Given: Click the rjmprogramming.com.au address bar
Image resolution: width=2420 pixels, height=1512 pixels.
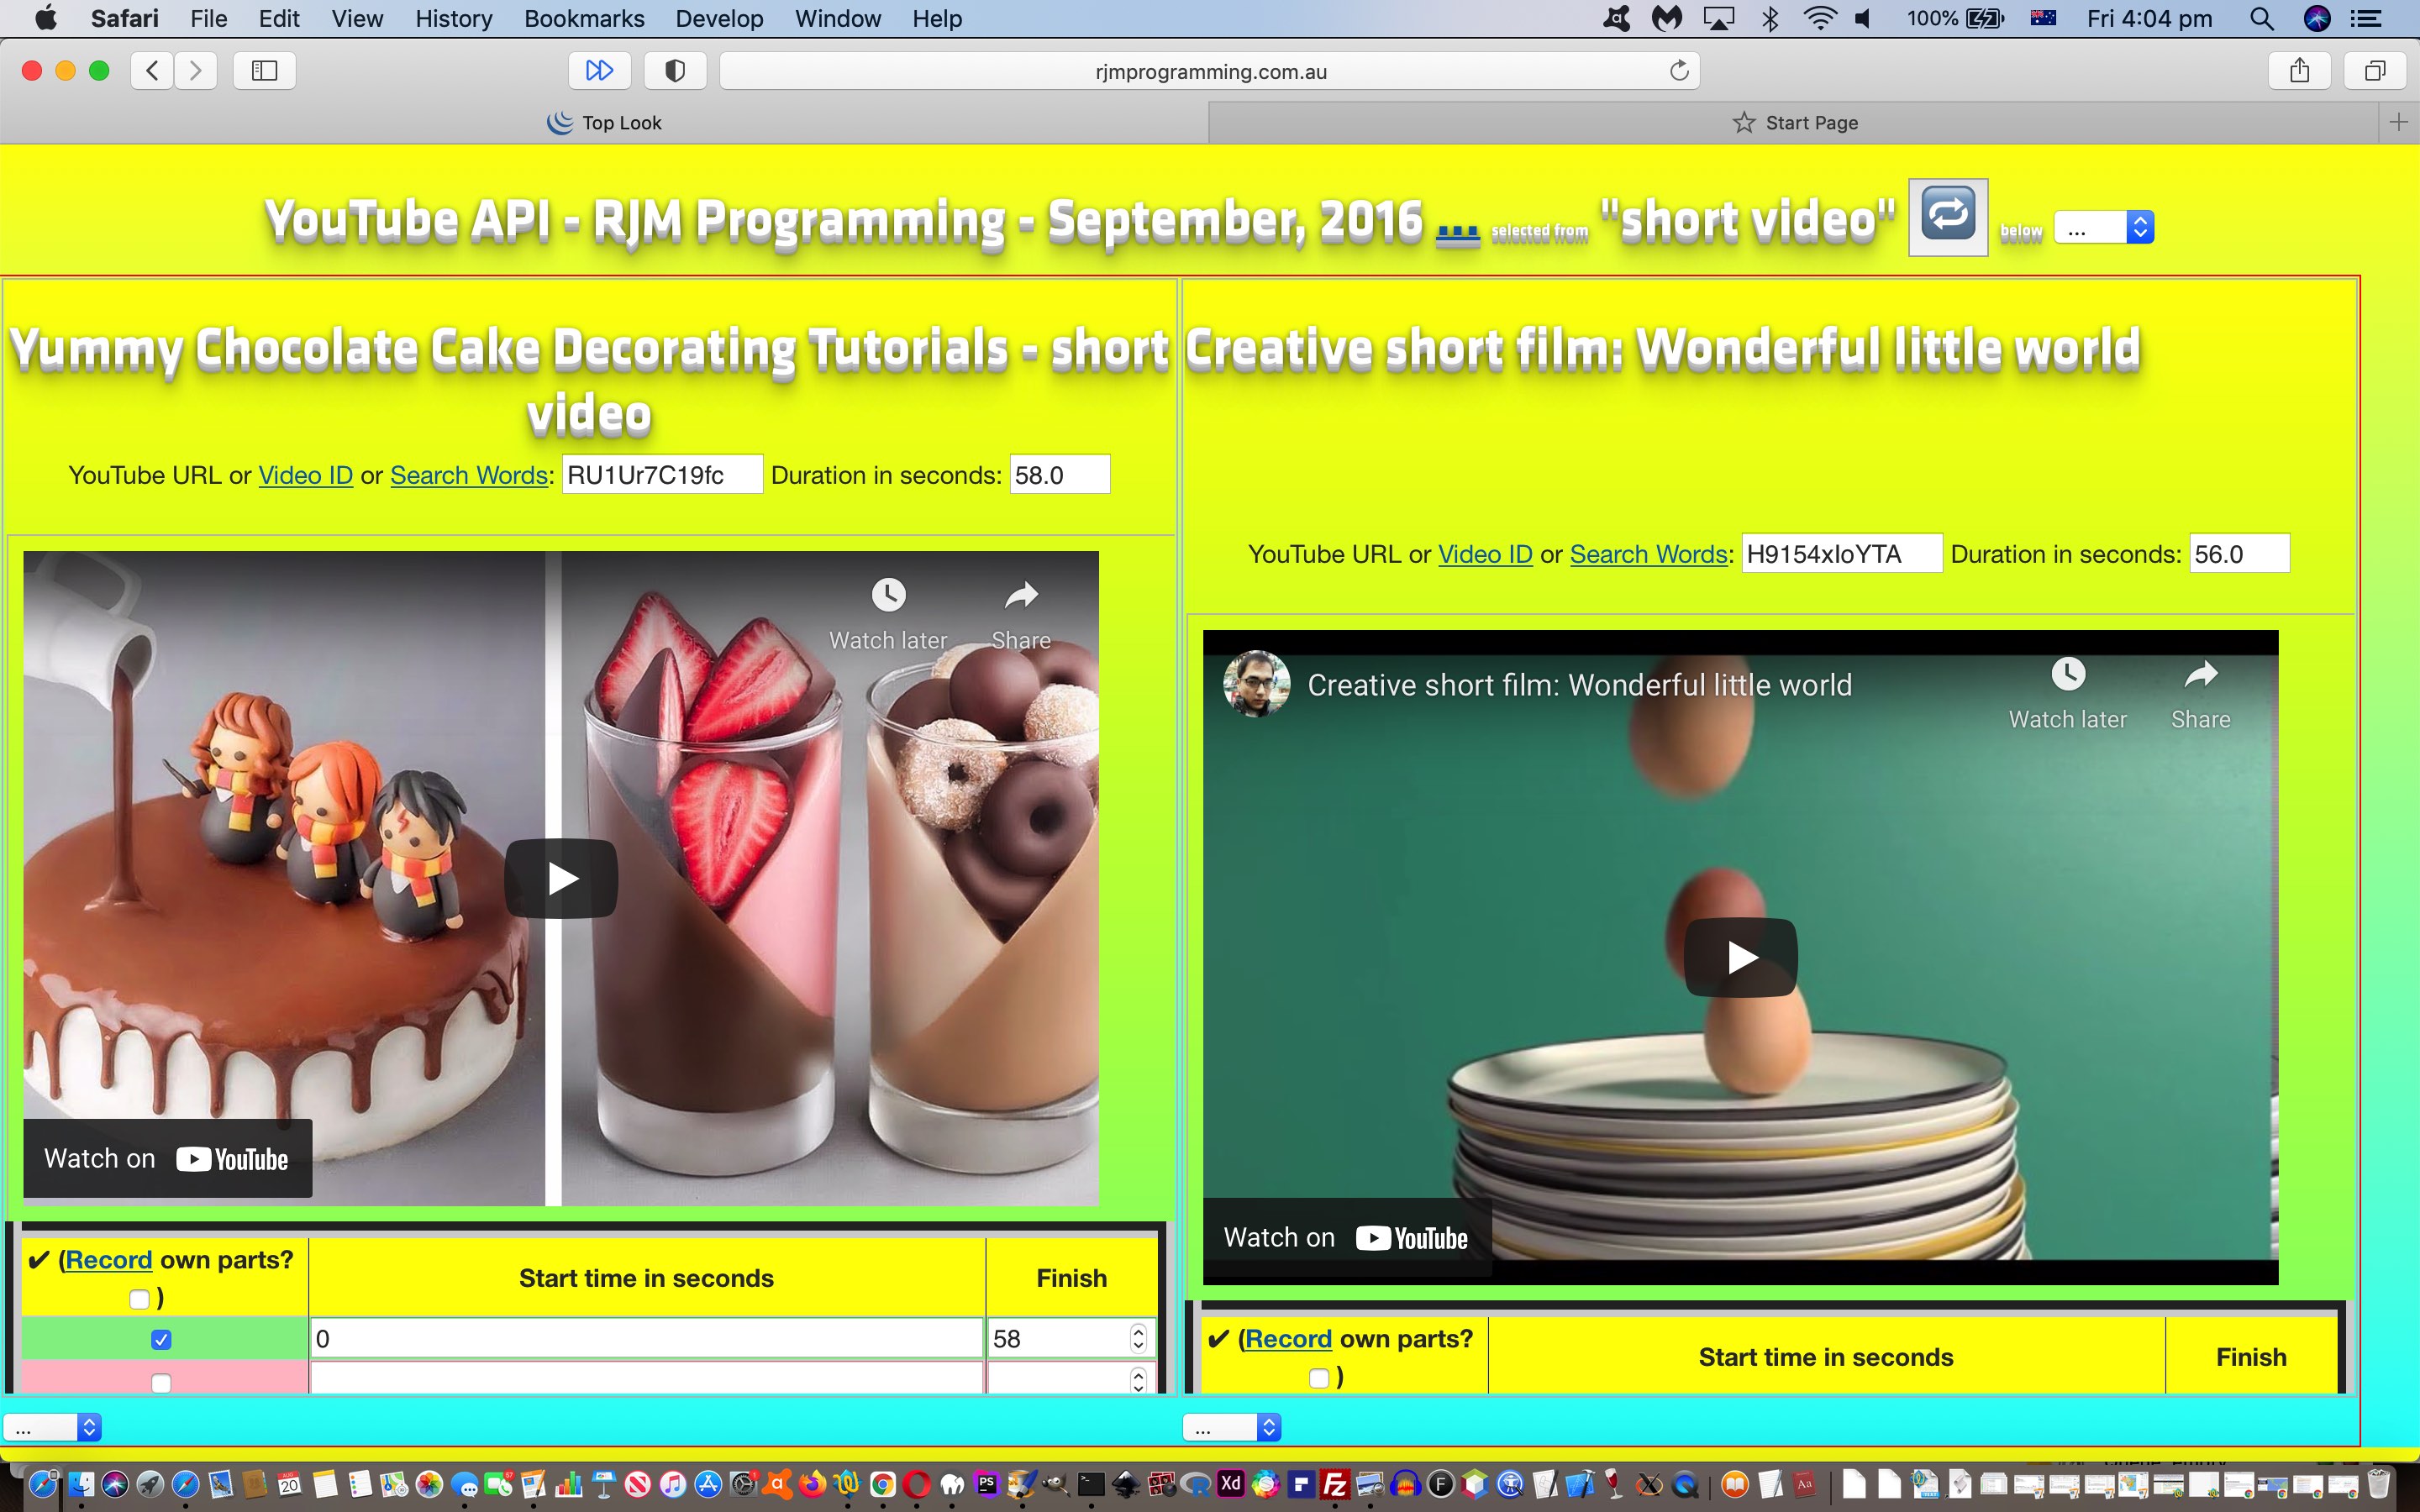Looking at the screenshot, I should pos(1210,71).
